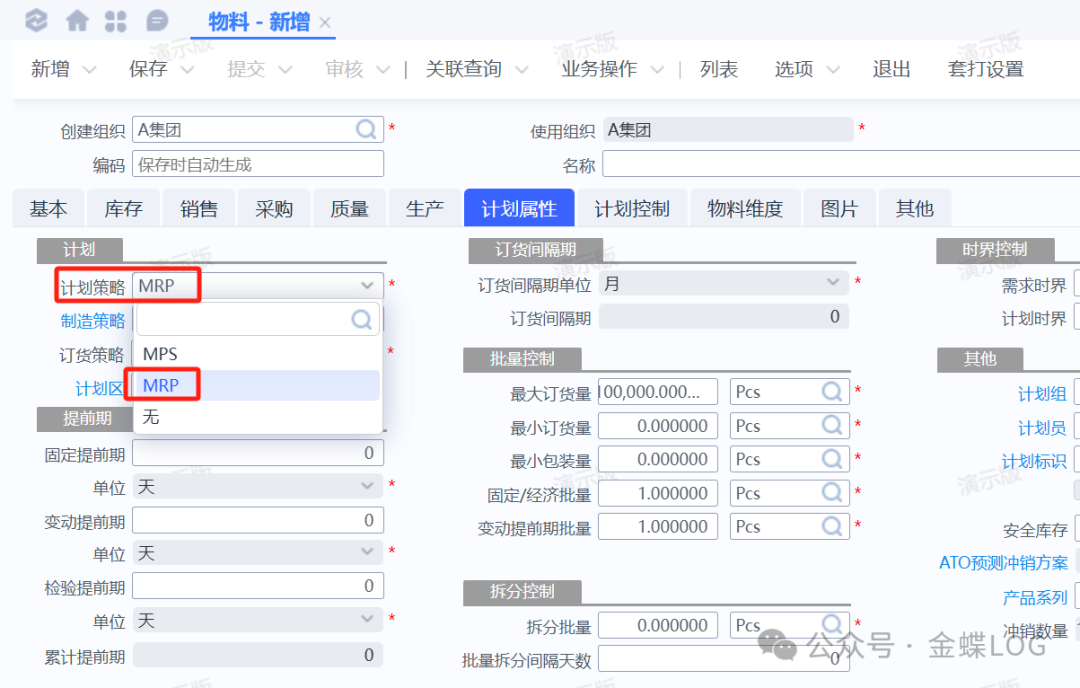1080x688 pixels.
Task: Select MPS from the strategy list
Action: (160, 354)
